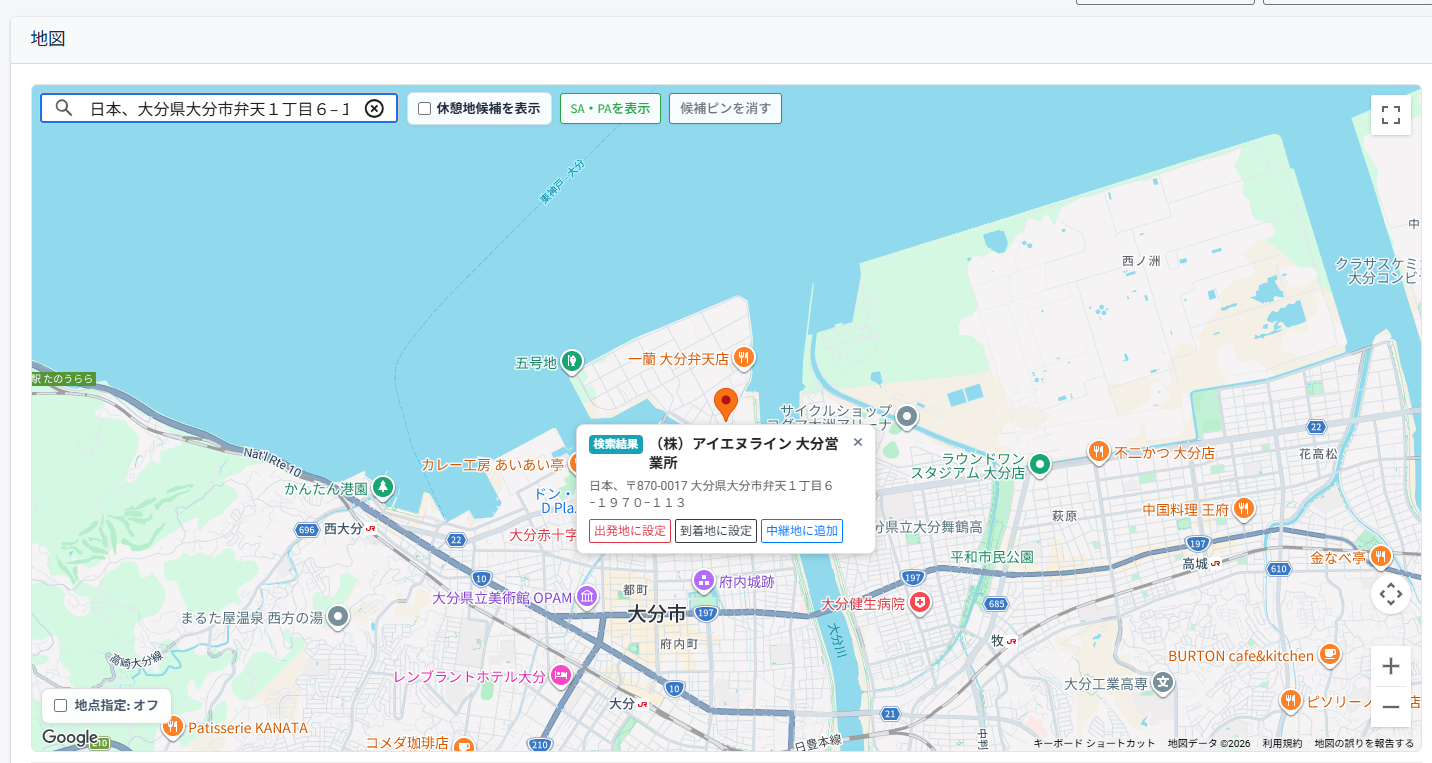1432x763 pixels.
Task: Click the かんたん港園 park marker
Action: point(383,488)
